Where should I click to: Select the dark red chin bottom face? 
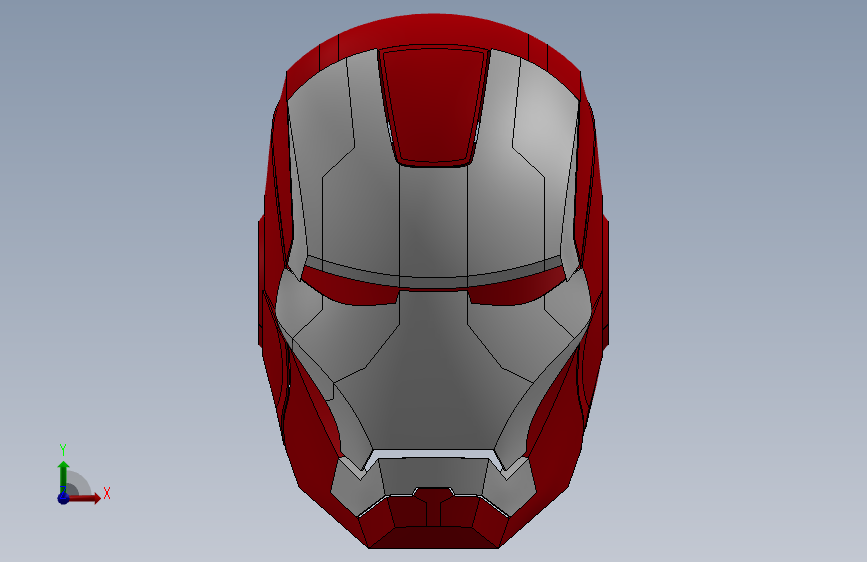434,538
